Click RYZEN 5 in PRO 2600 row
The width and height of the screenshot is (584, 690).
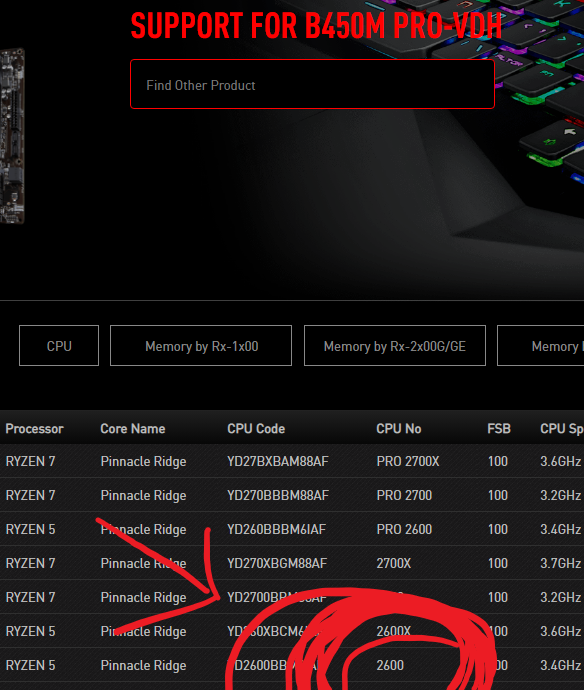[30, 529]
